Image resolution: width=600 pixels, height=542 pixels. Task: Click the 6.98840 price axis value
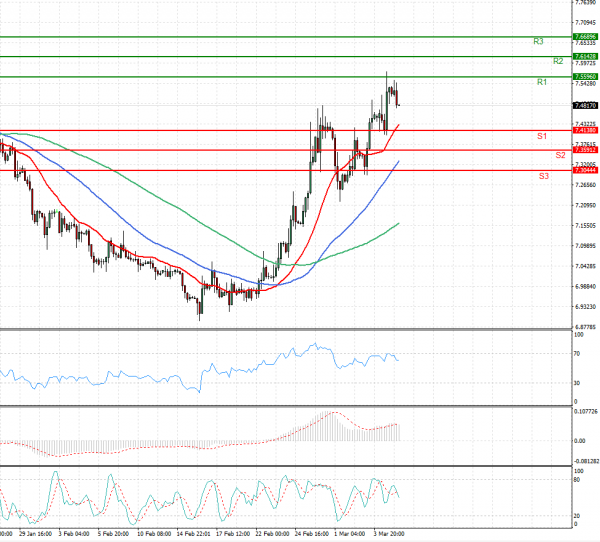click(x=585, y=287)
